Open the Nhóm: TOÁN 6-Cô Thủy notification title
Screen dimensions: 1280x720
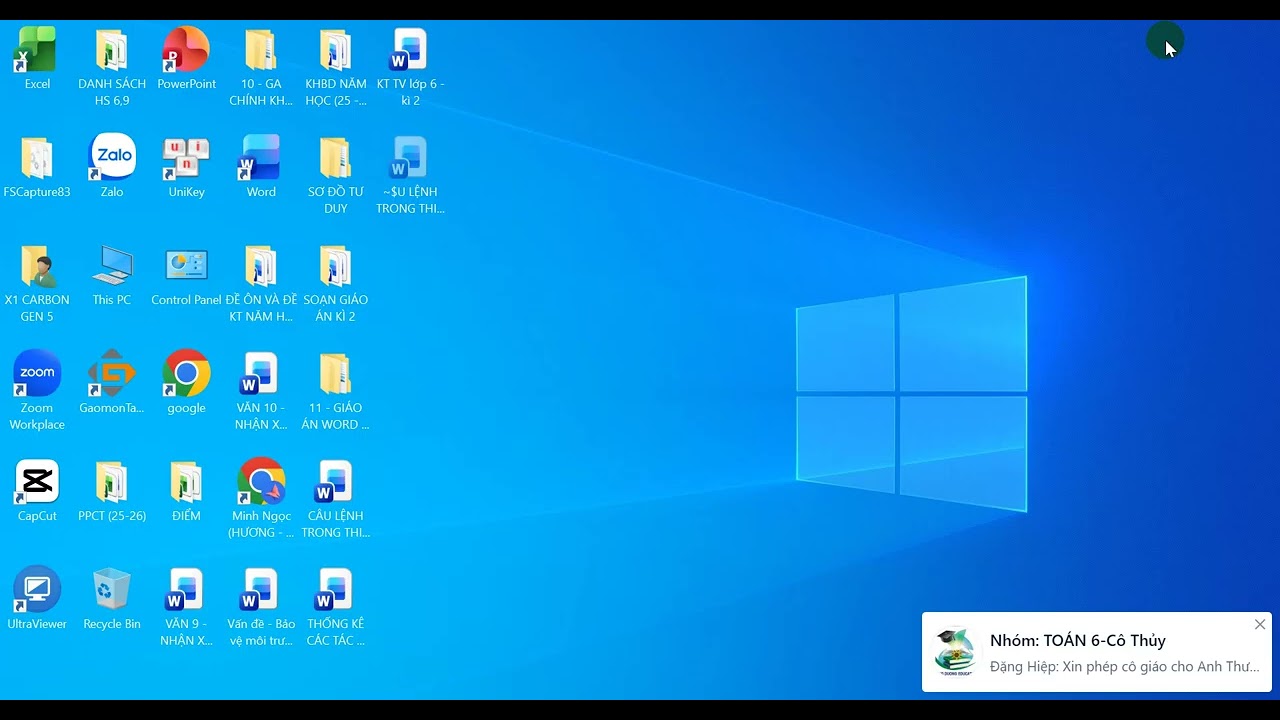tap(1078, 640)
